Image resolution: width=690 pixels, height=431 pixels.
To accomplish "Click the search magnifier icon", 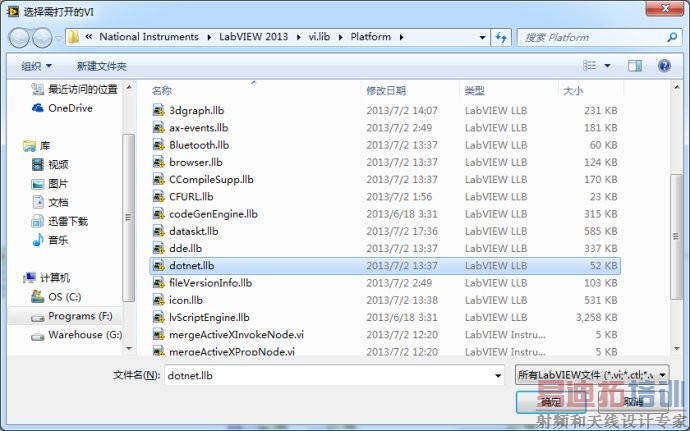I will click(672, 37).
